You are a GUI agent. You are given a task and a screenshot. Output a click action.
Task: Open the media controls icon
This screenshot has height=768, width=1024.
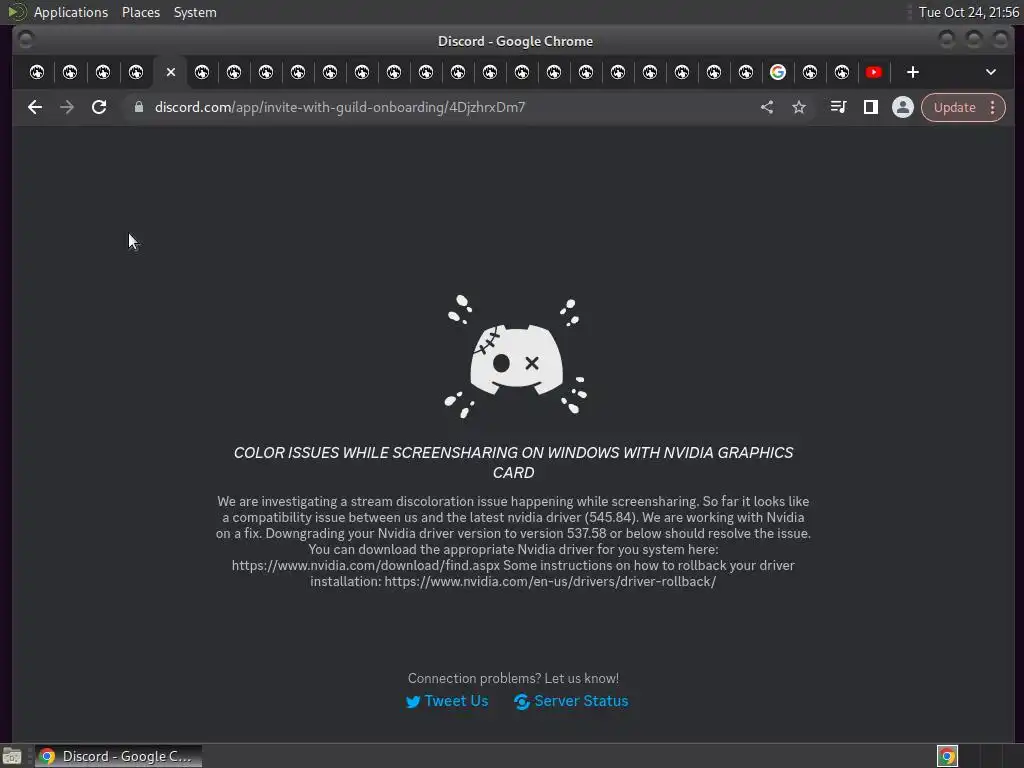point(839,107)
